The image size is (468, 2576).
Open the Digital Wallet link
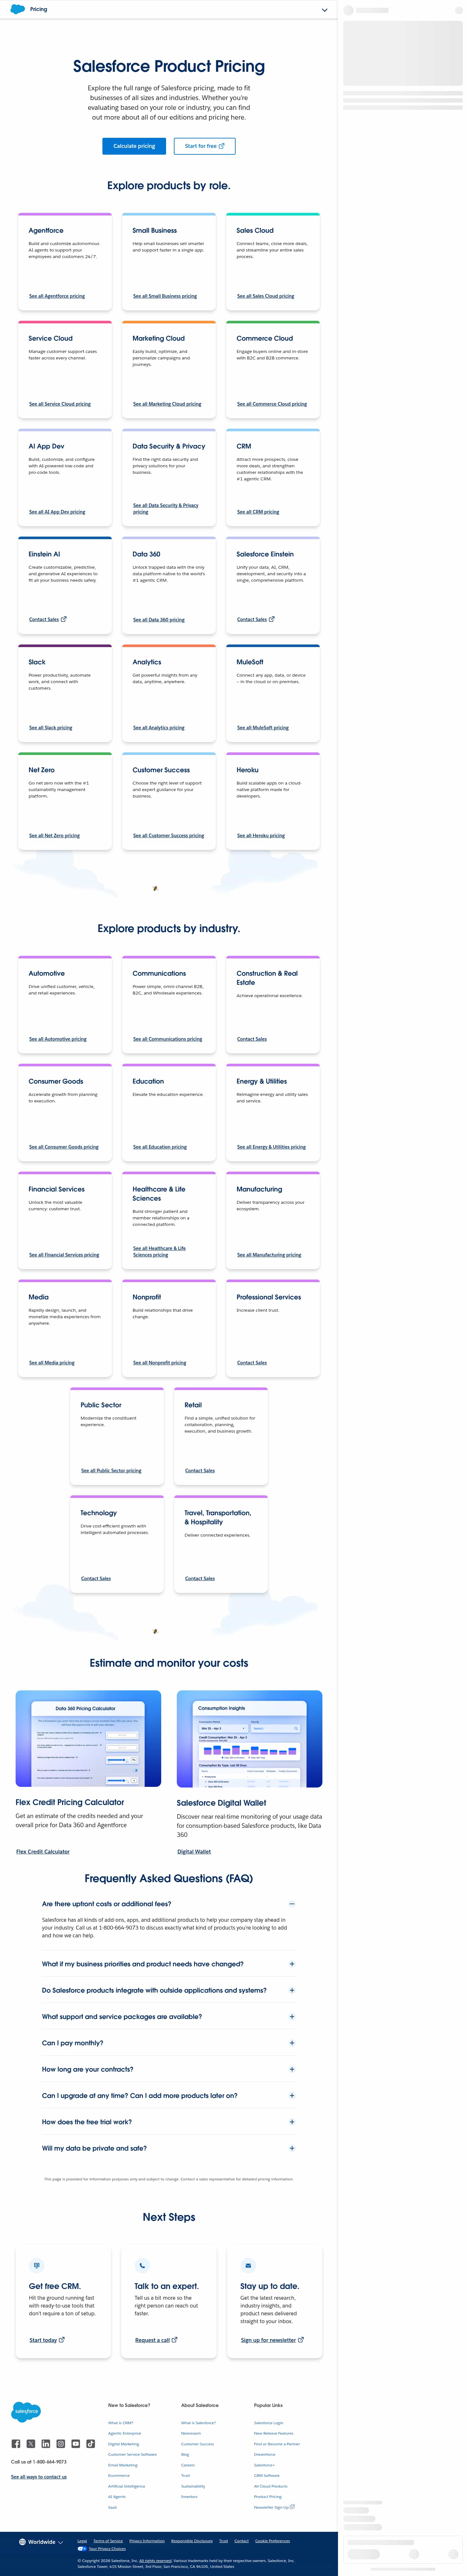194,1852
